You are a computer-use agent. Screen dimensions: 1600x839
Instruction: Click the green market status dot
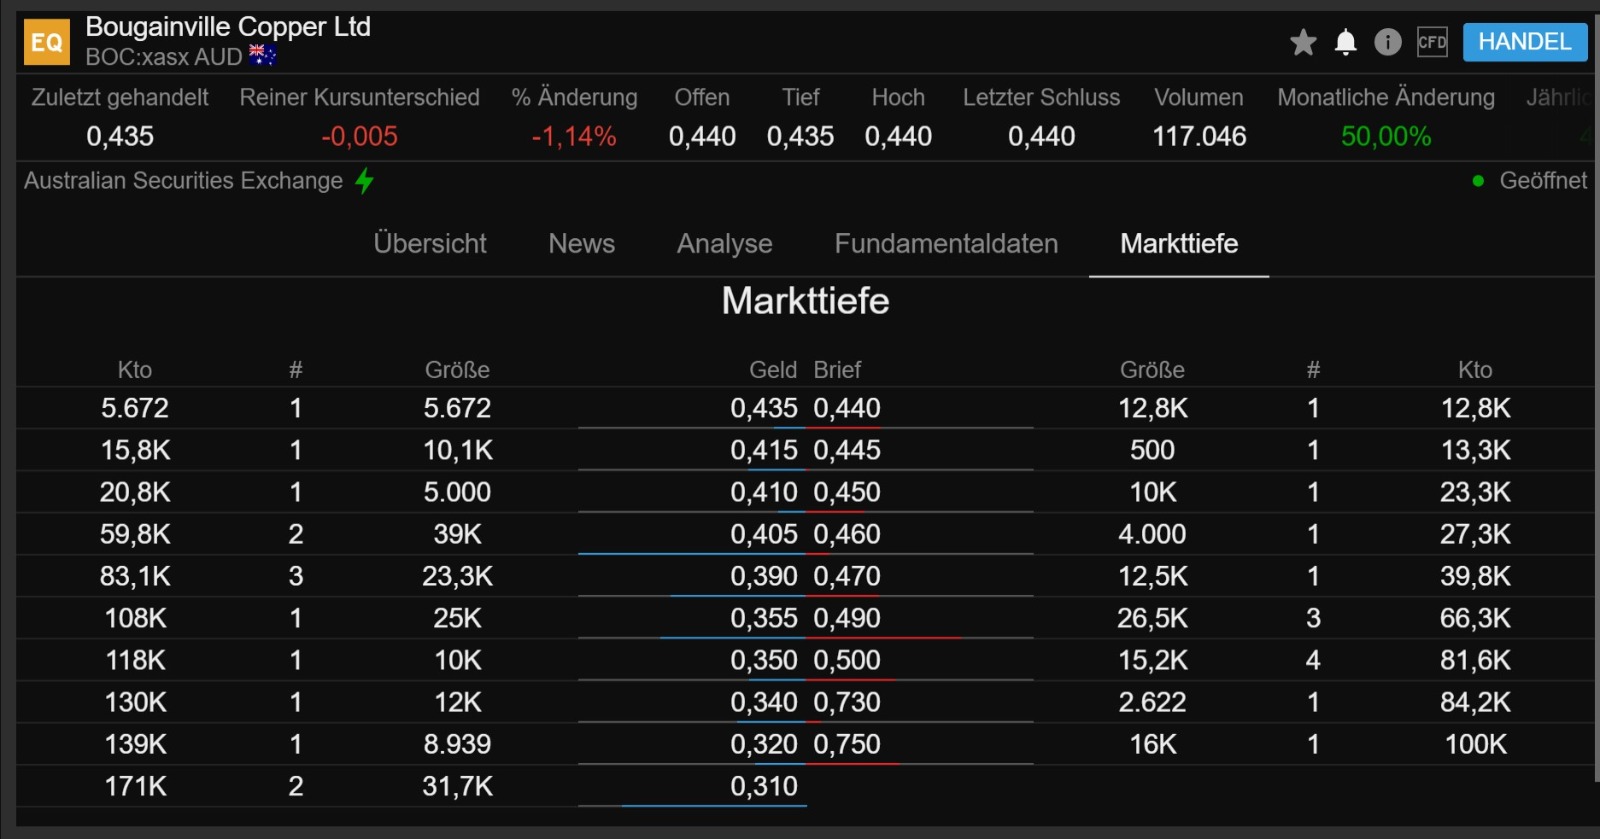[1478, 181]
